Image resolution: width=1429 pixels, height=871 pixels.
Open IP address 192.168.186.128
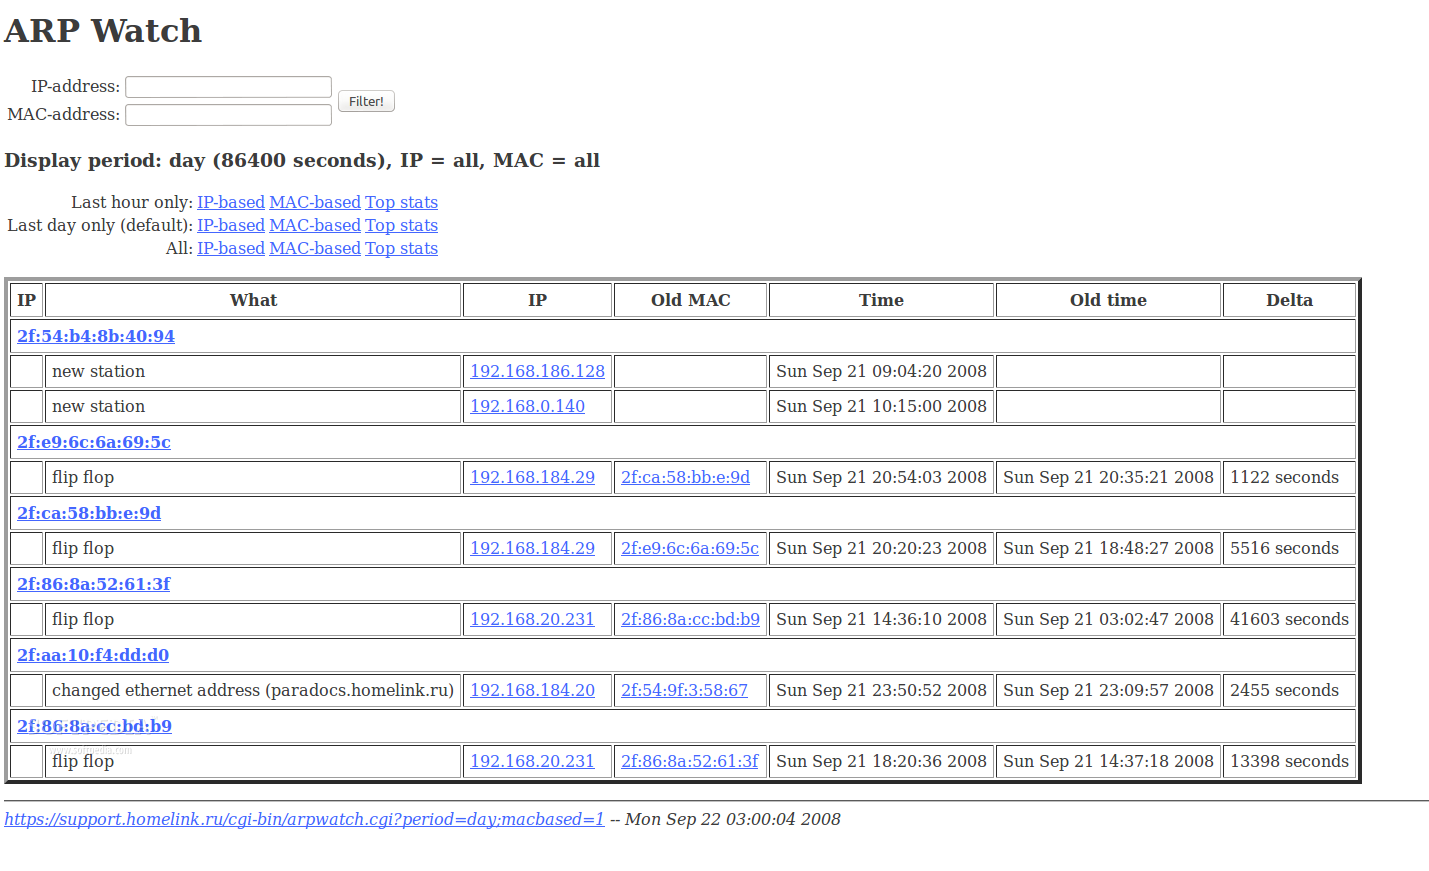[537, 371]
